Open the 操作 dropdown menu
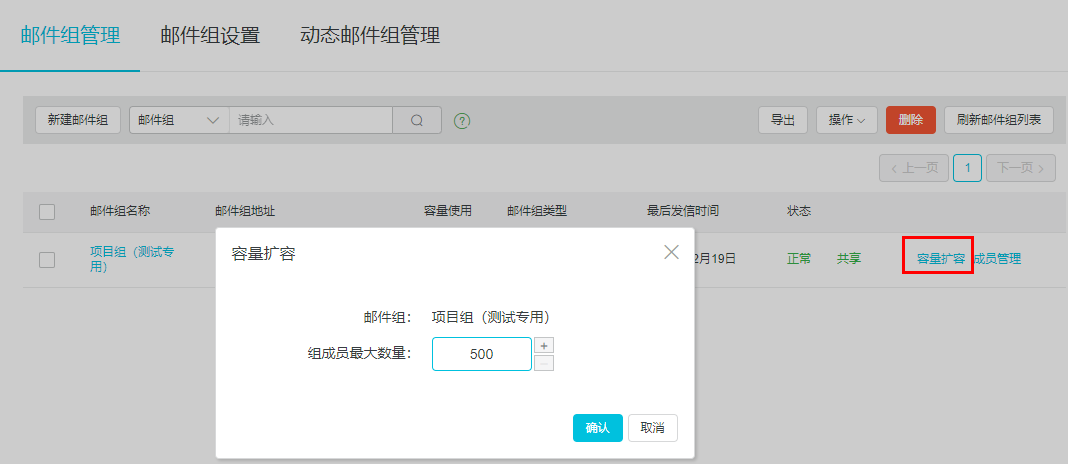 pyautogui.click(x=847, y=120)
